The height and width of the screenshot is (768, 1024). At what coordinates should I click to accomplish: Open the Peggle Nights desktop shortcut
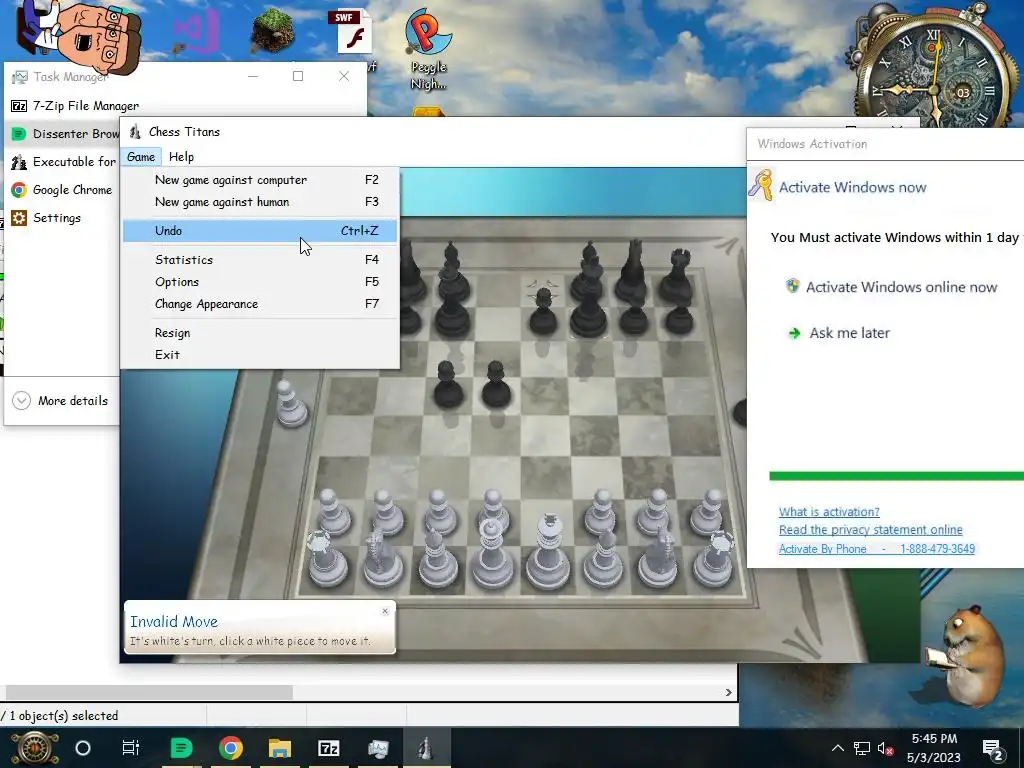click(428, 49)
